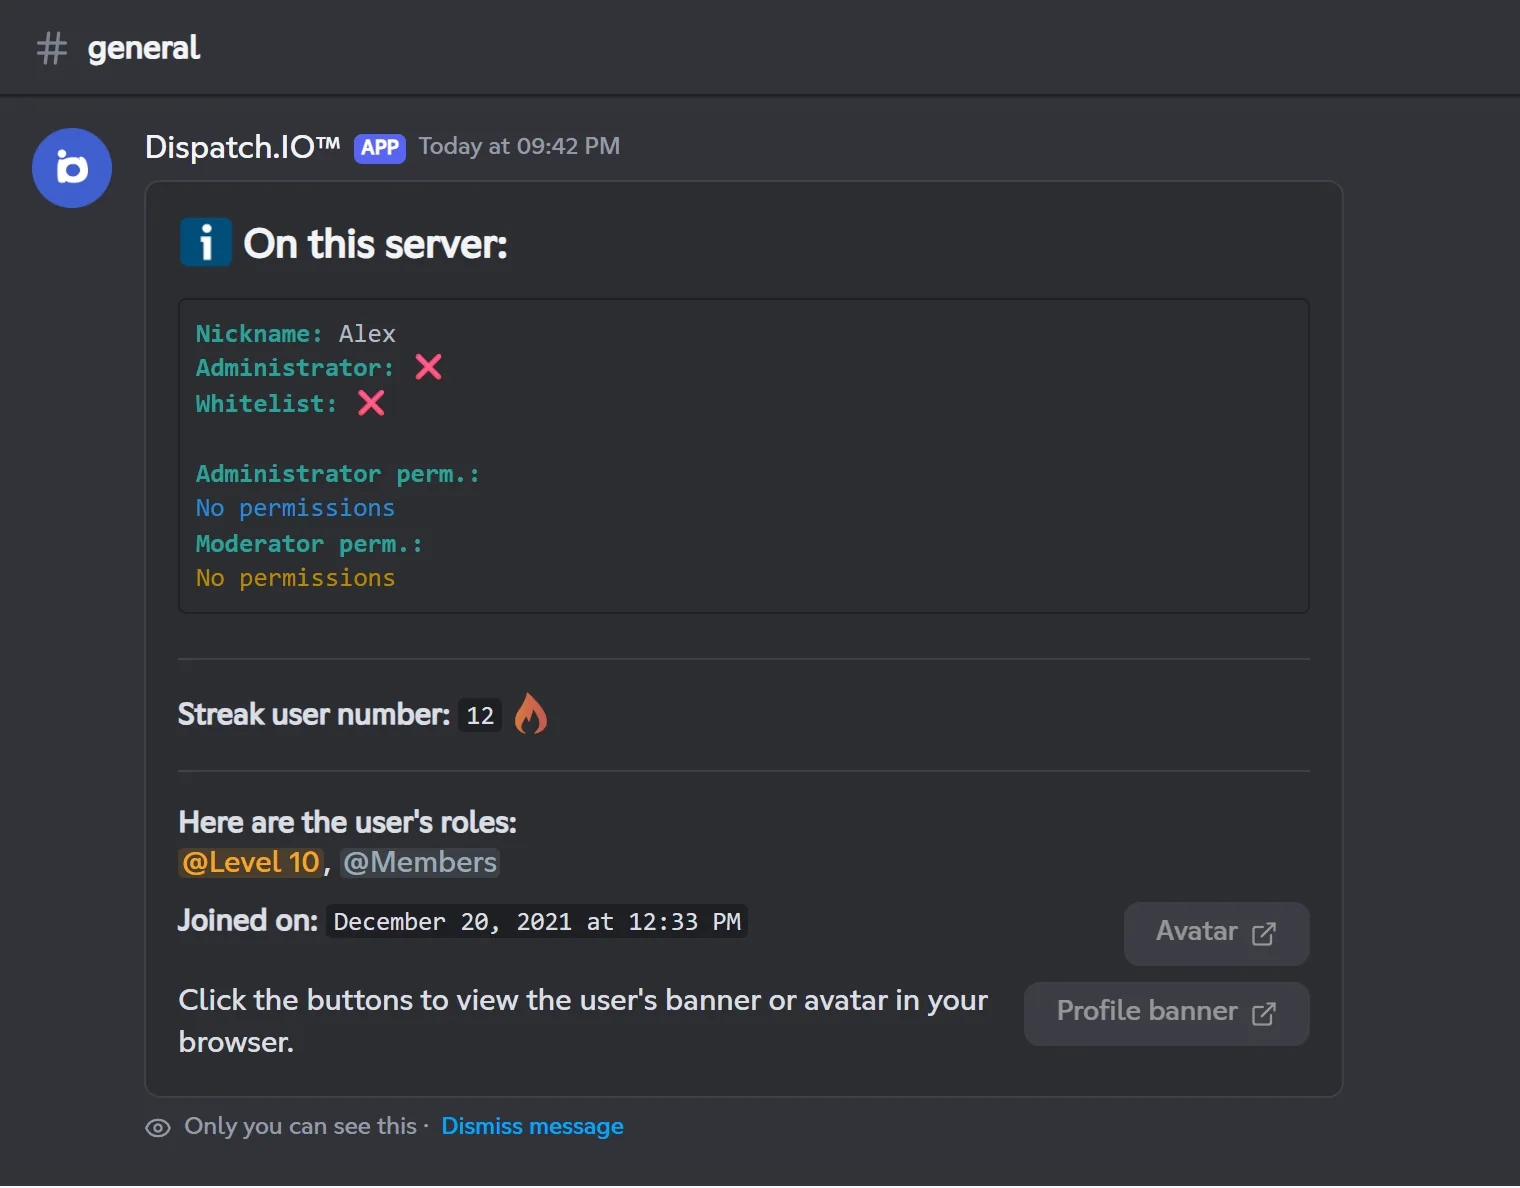
Task: Click the 'Only you can see this' notice
Action: pyautogui.click(x=300, y=1126)
